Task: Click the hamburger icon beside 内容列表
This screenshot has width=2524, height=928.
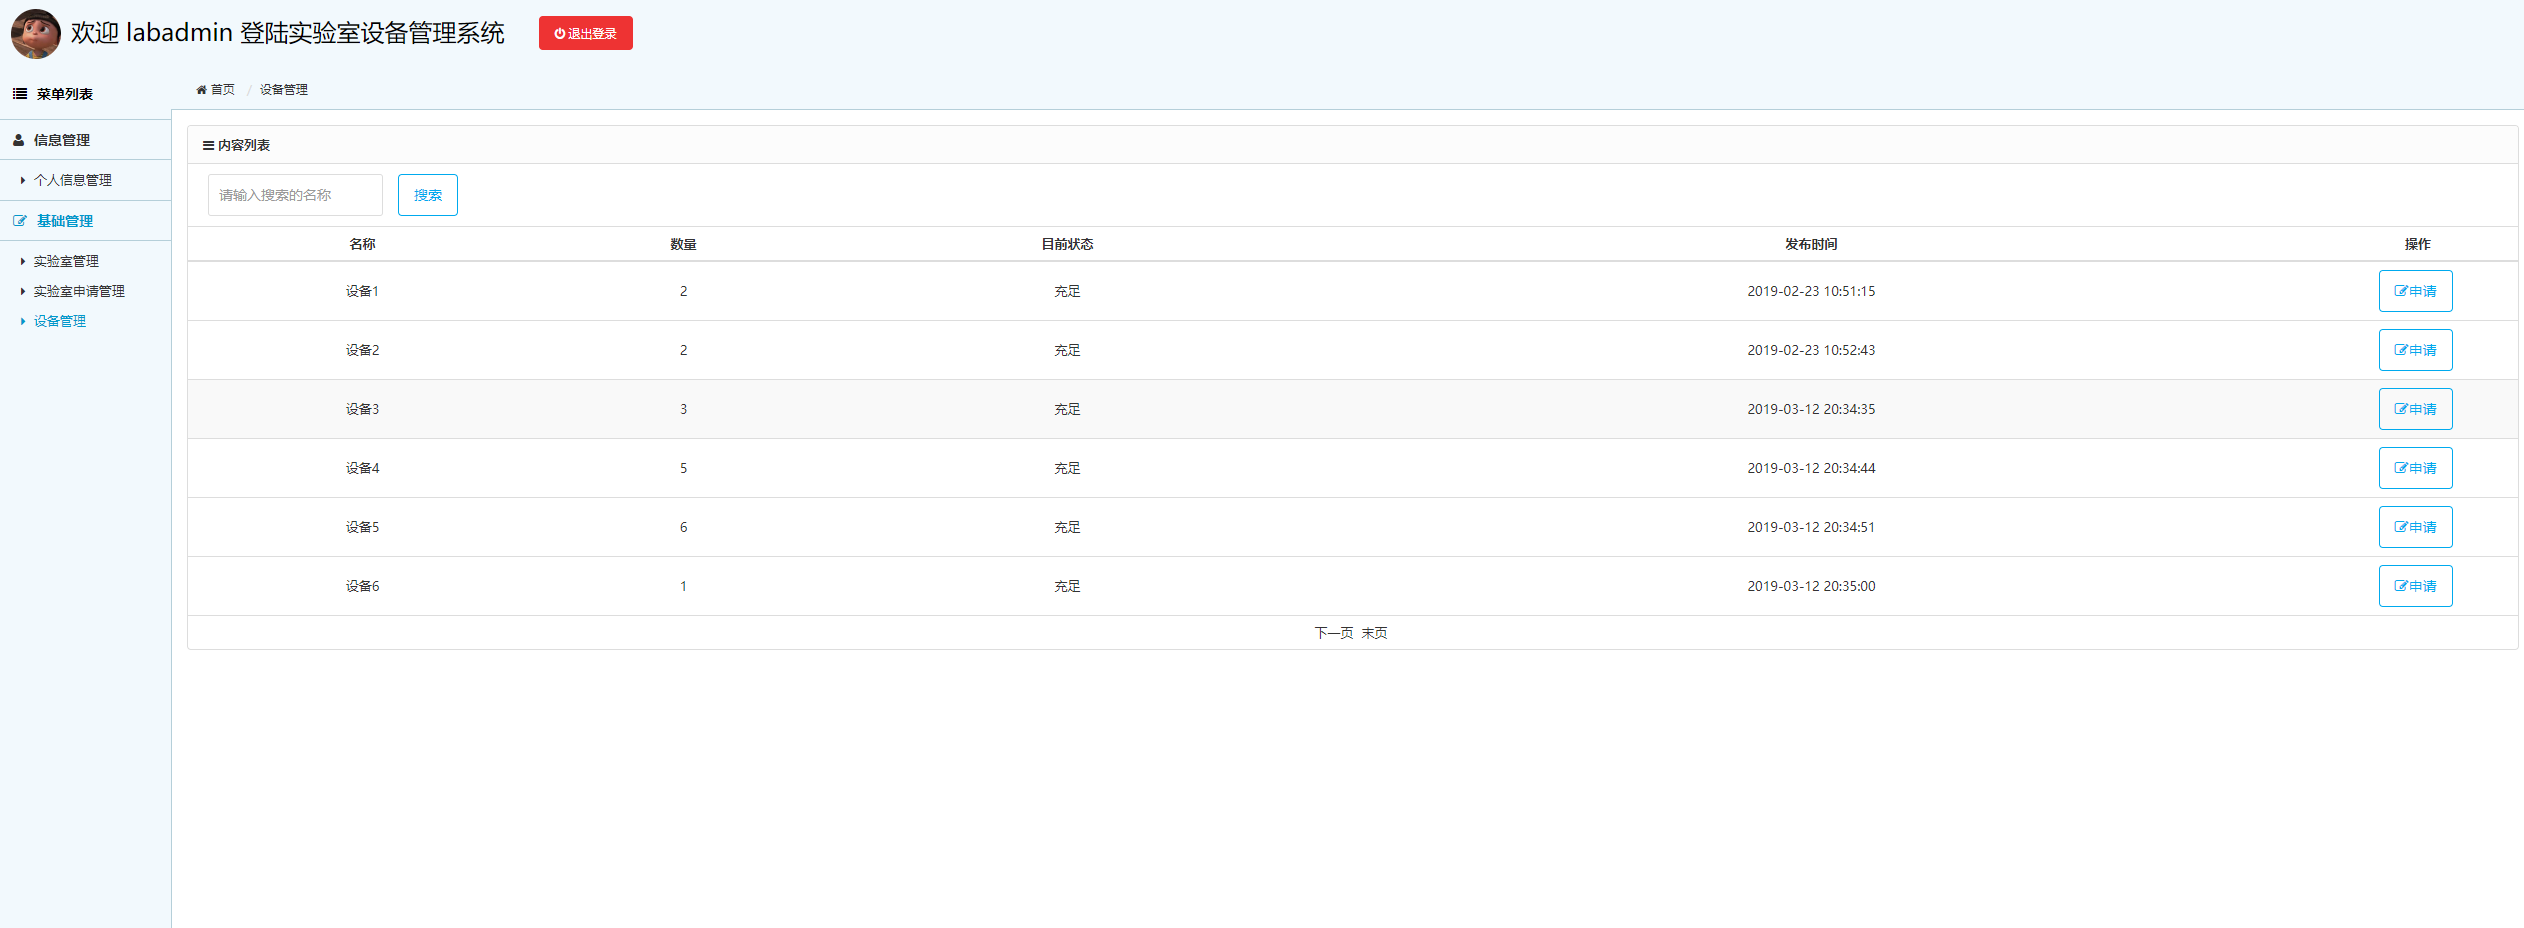Action: pyautogui.click(x=208, y=145)
